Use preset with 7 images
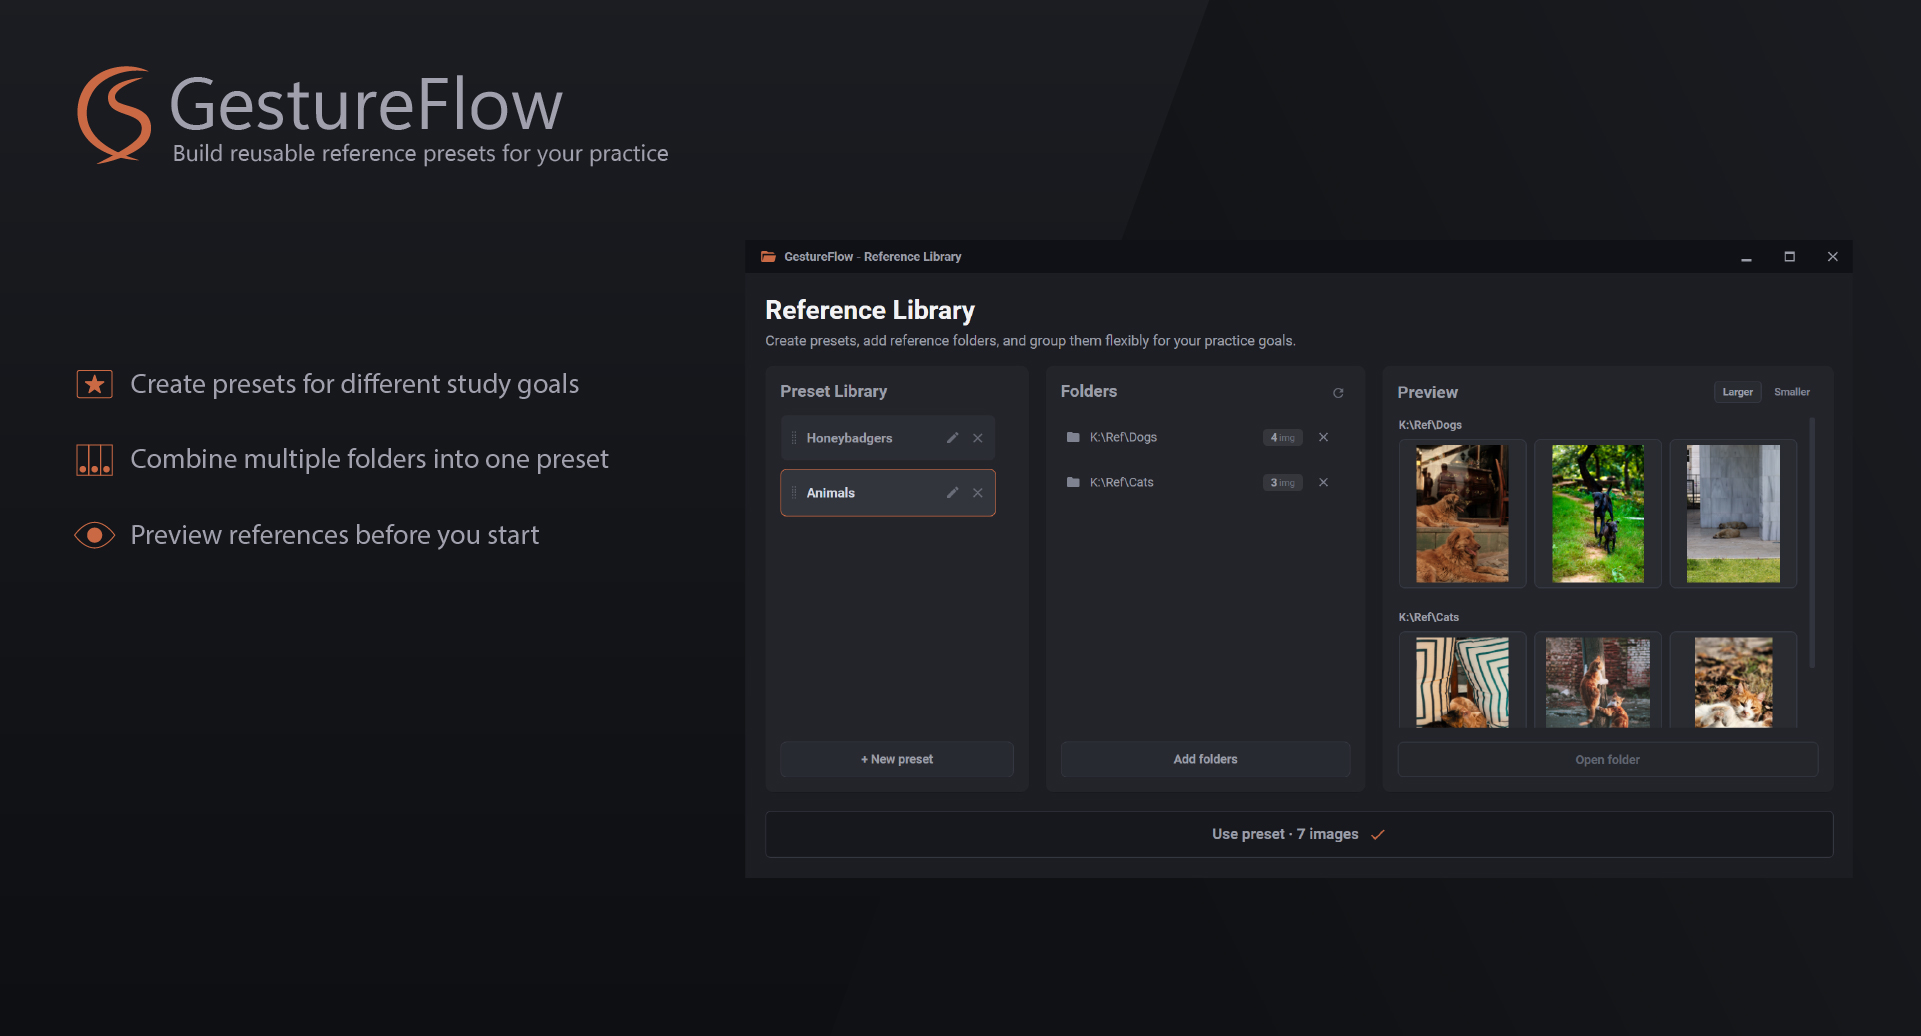The image size is (1921, 1036). 1299,834
